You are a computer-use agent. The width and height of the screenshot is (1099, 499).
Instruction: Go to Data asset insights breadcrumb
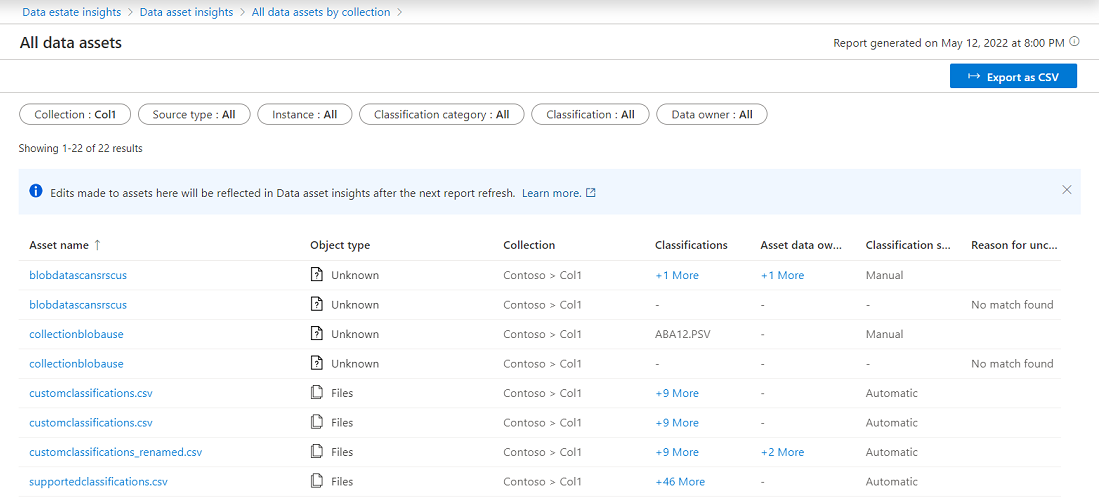[186, 12]
